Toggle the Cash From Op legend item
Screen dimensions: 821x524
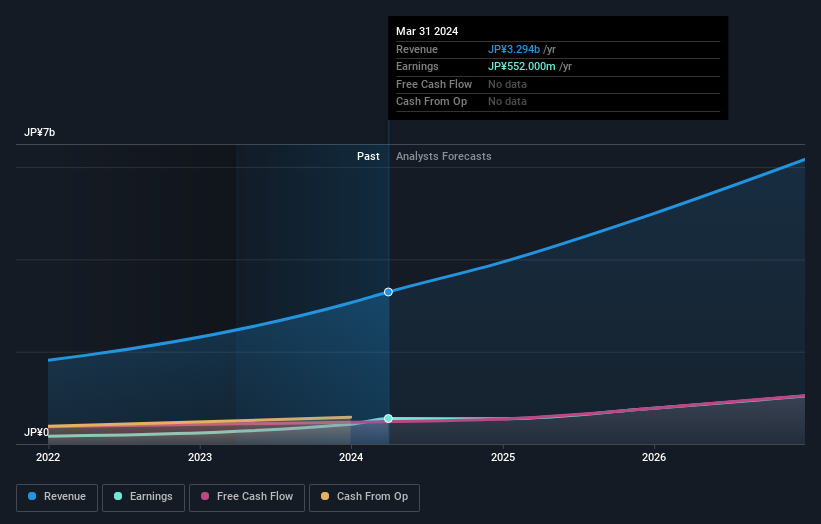point(364,497)
